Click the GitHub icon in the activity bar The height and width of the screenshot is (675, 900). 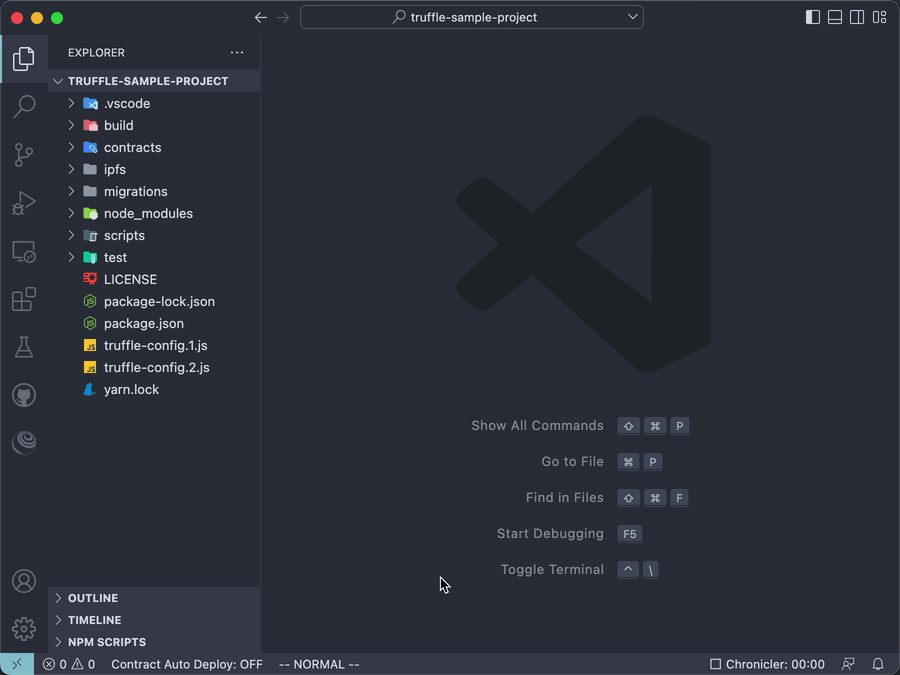point(24,395)
